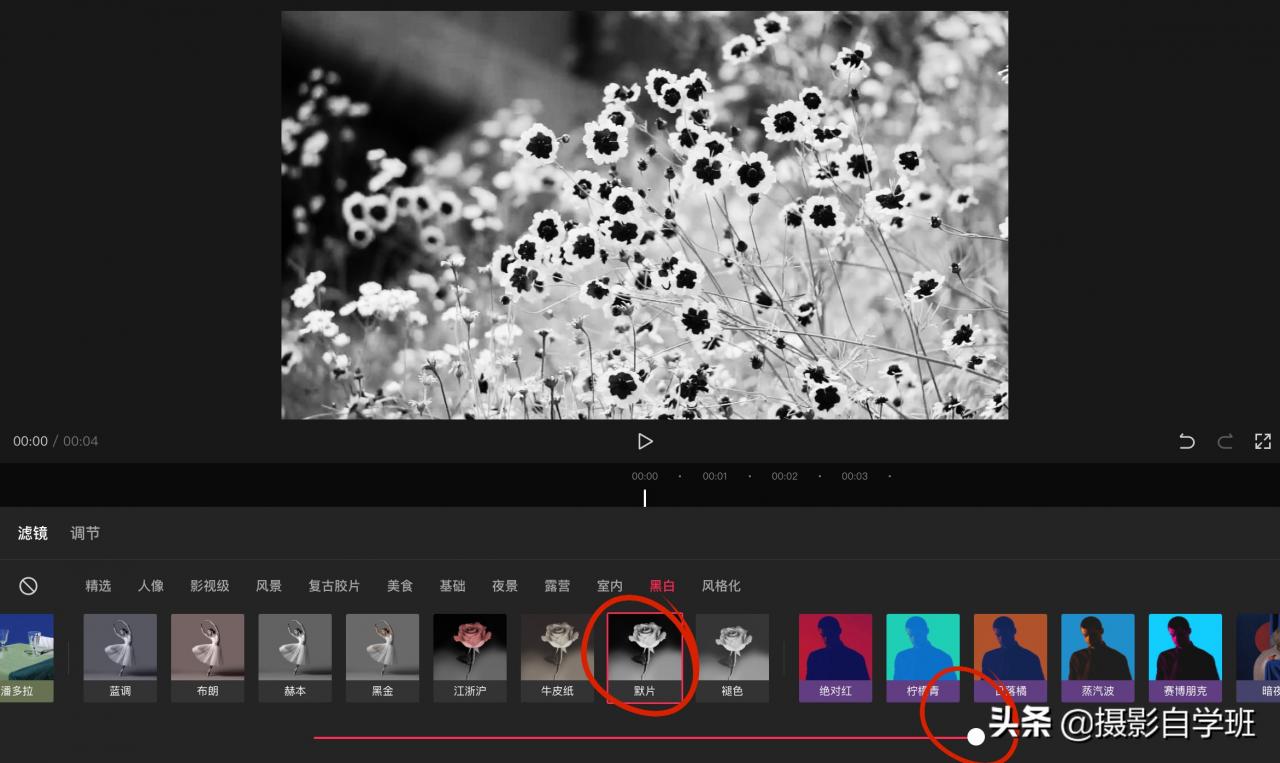Apply the 褪色 filter thumbnail
1280x763 pixels.
coord(732,657)
